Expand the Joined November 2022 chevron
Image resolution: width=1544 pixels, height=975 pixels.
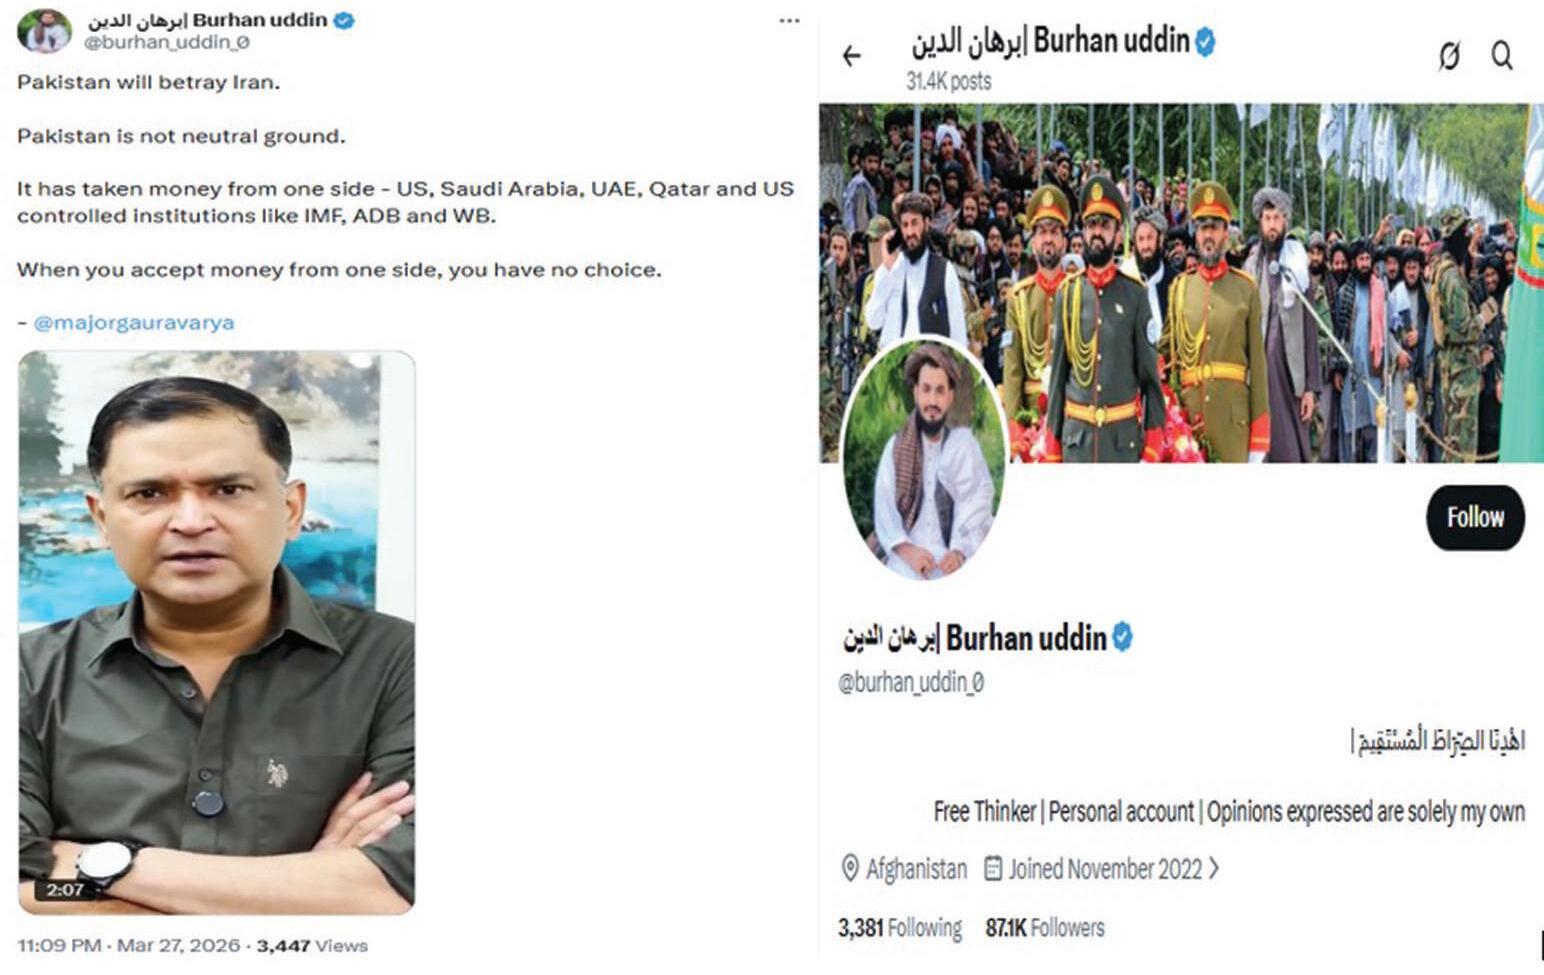1214,867
